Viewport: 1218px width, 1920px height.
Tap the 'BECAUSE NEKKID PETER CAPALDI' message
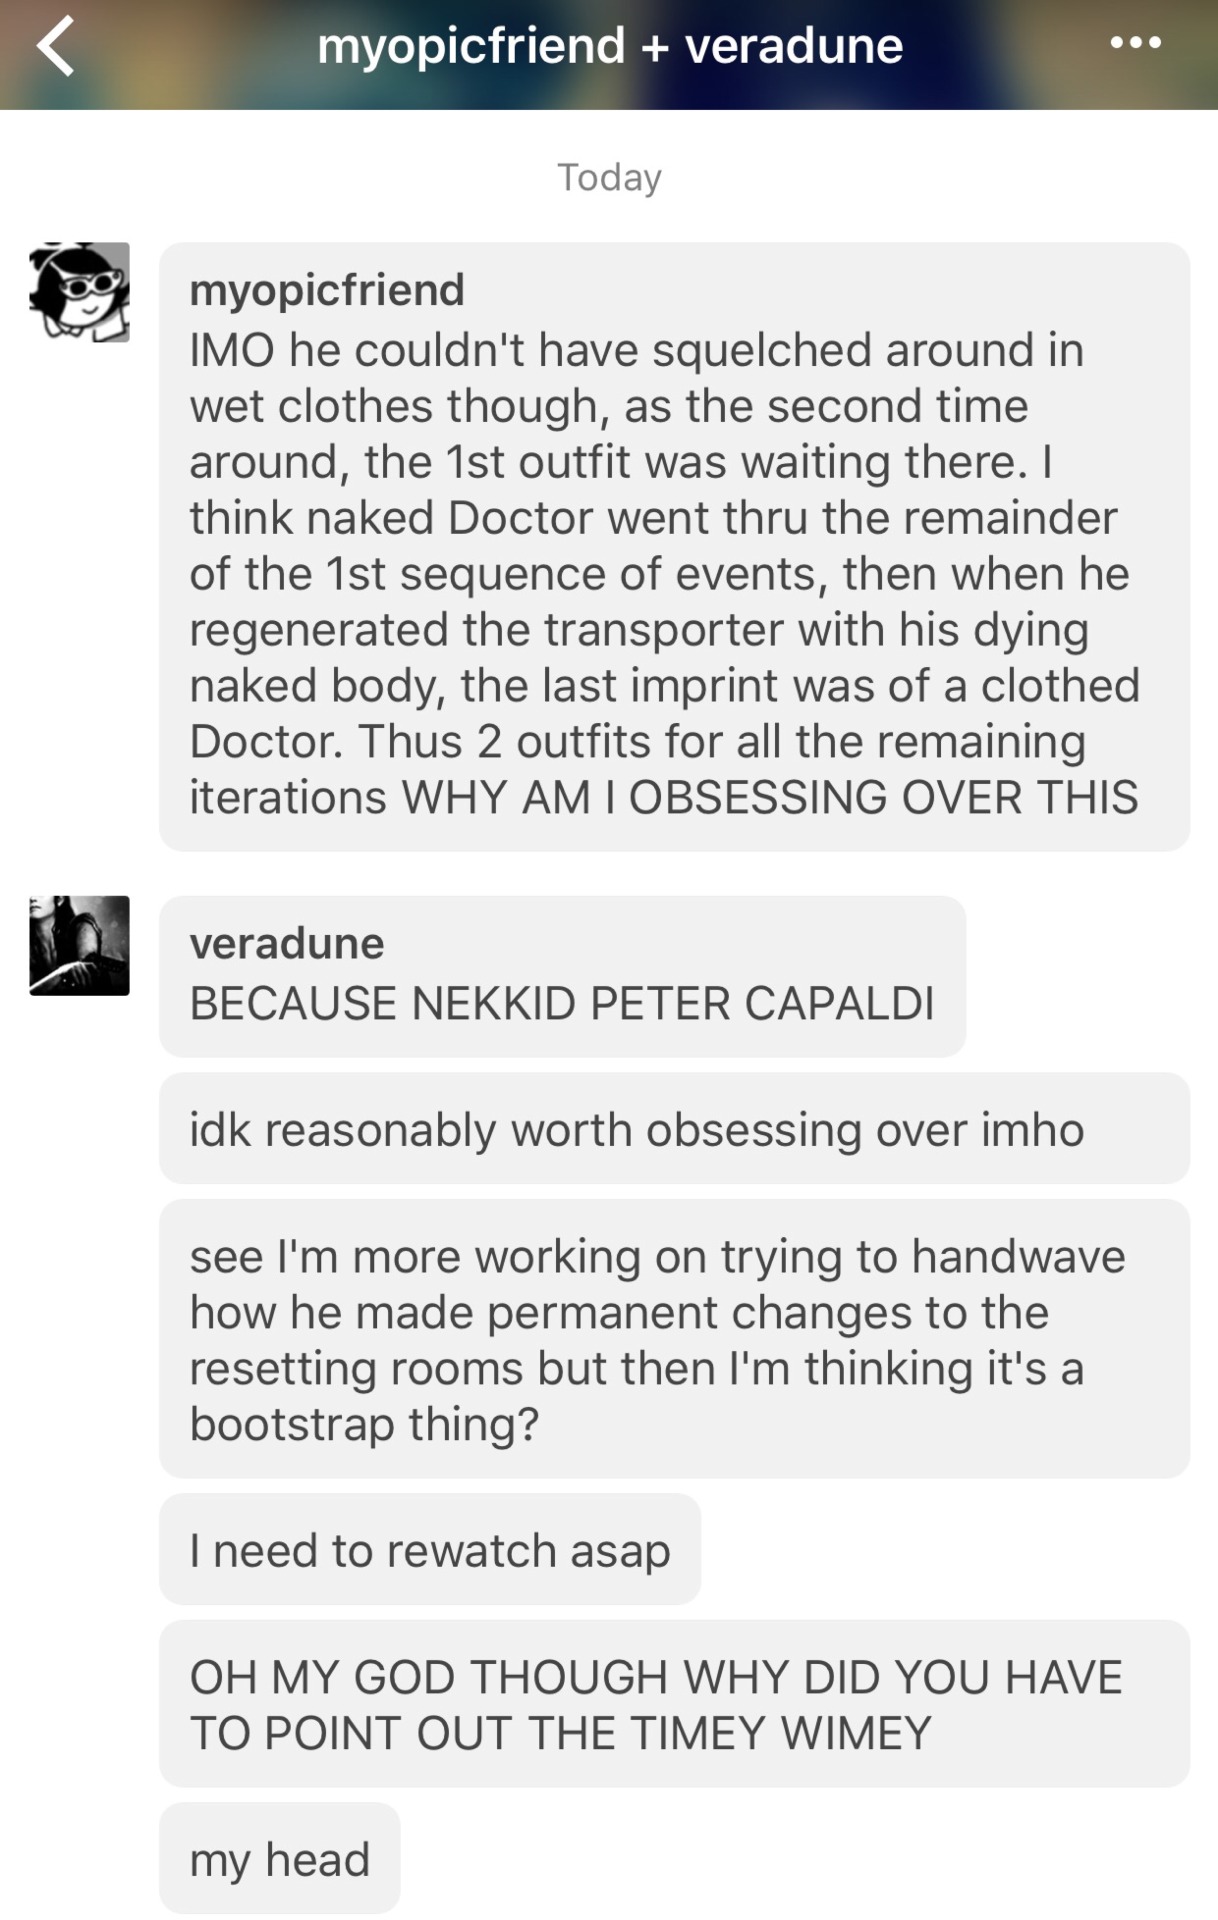(x=562, y=976)
